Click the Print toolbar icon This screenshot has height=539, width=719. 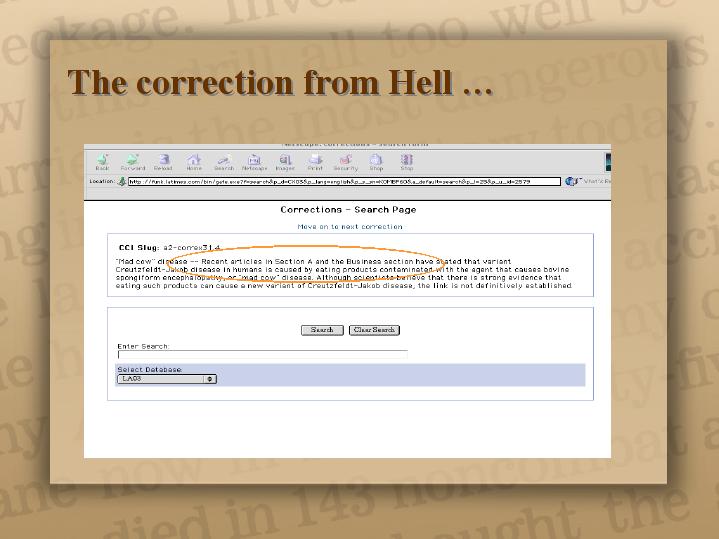coord(315,162)
